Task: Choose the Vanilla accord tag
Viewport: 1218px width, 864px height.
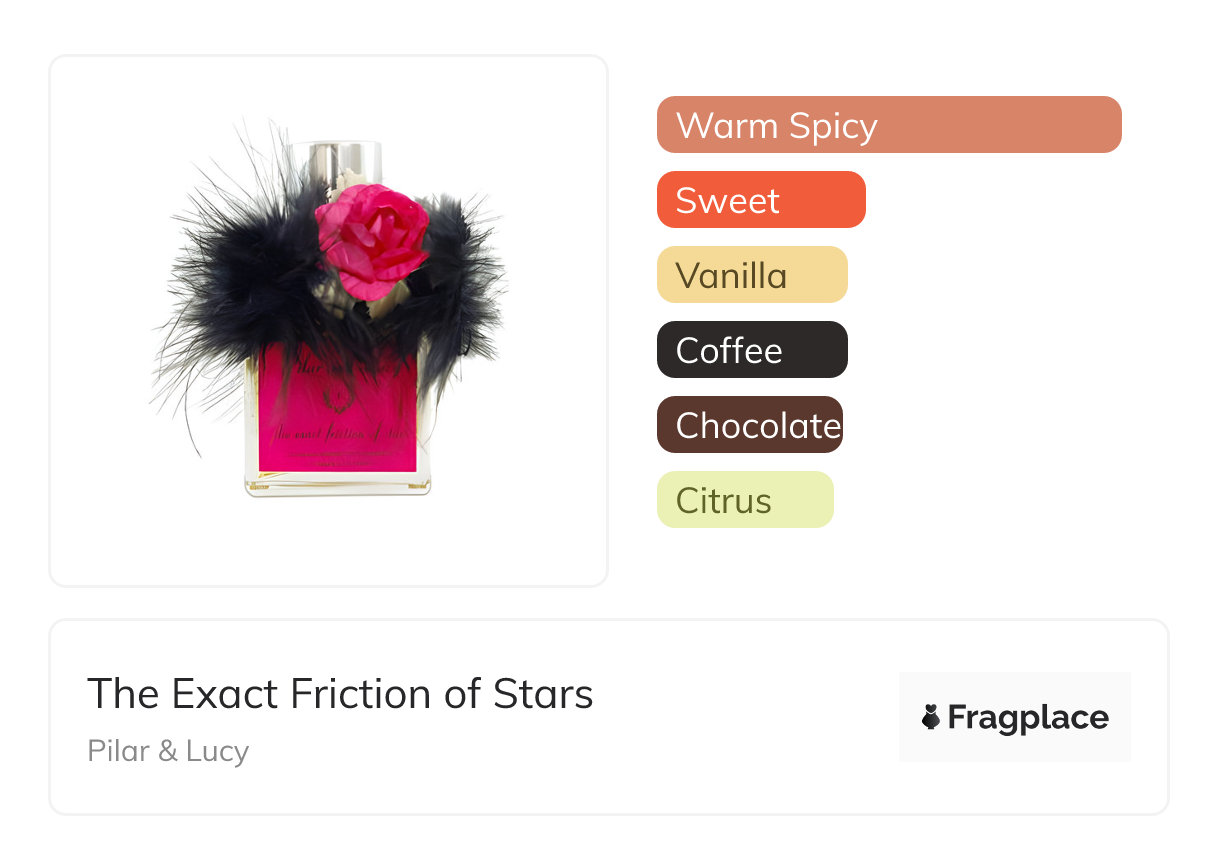Action: pyautogui.click(x=751, y=275)
